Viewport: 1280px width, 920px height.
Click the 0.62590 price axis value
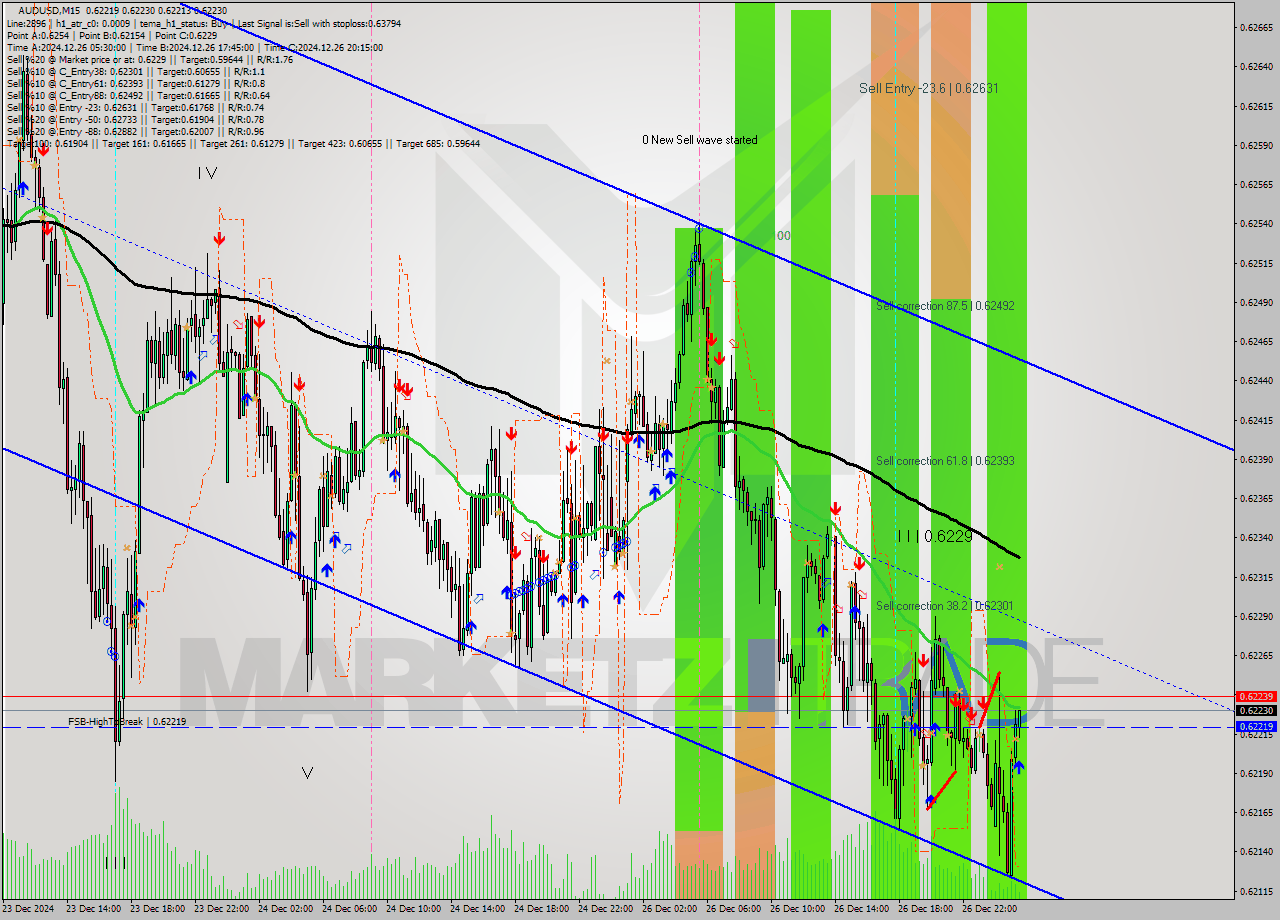pos(1255,145)
